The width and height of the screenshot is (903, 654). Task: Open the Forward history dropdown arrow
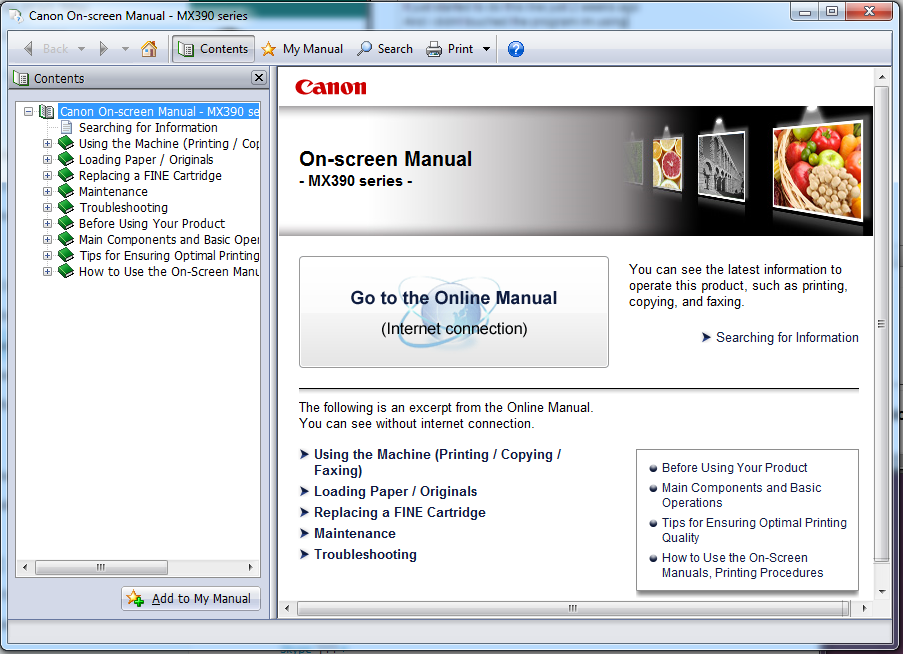point(125,49)
